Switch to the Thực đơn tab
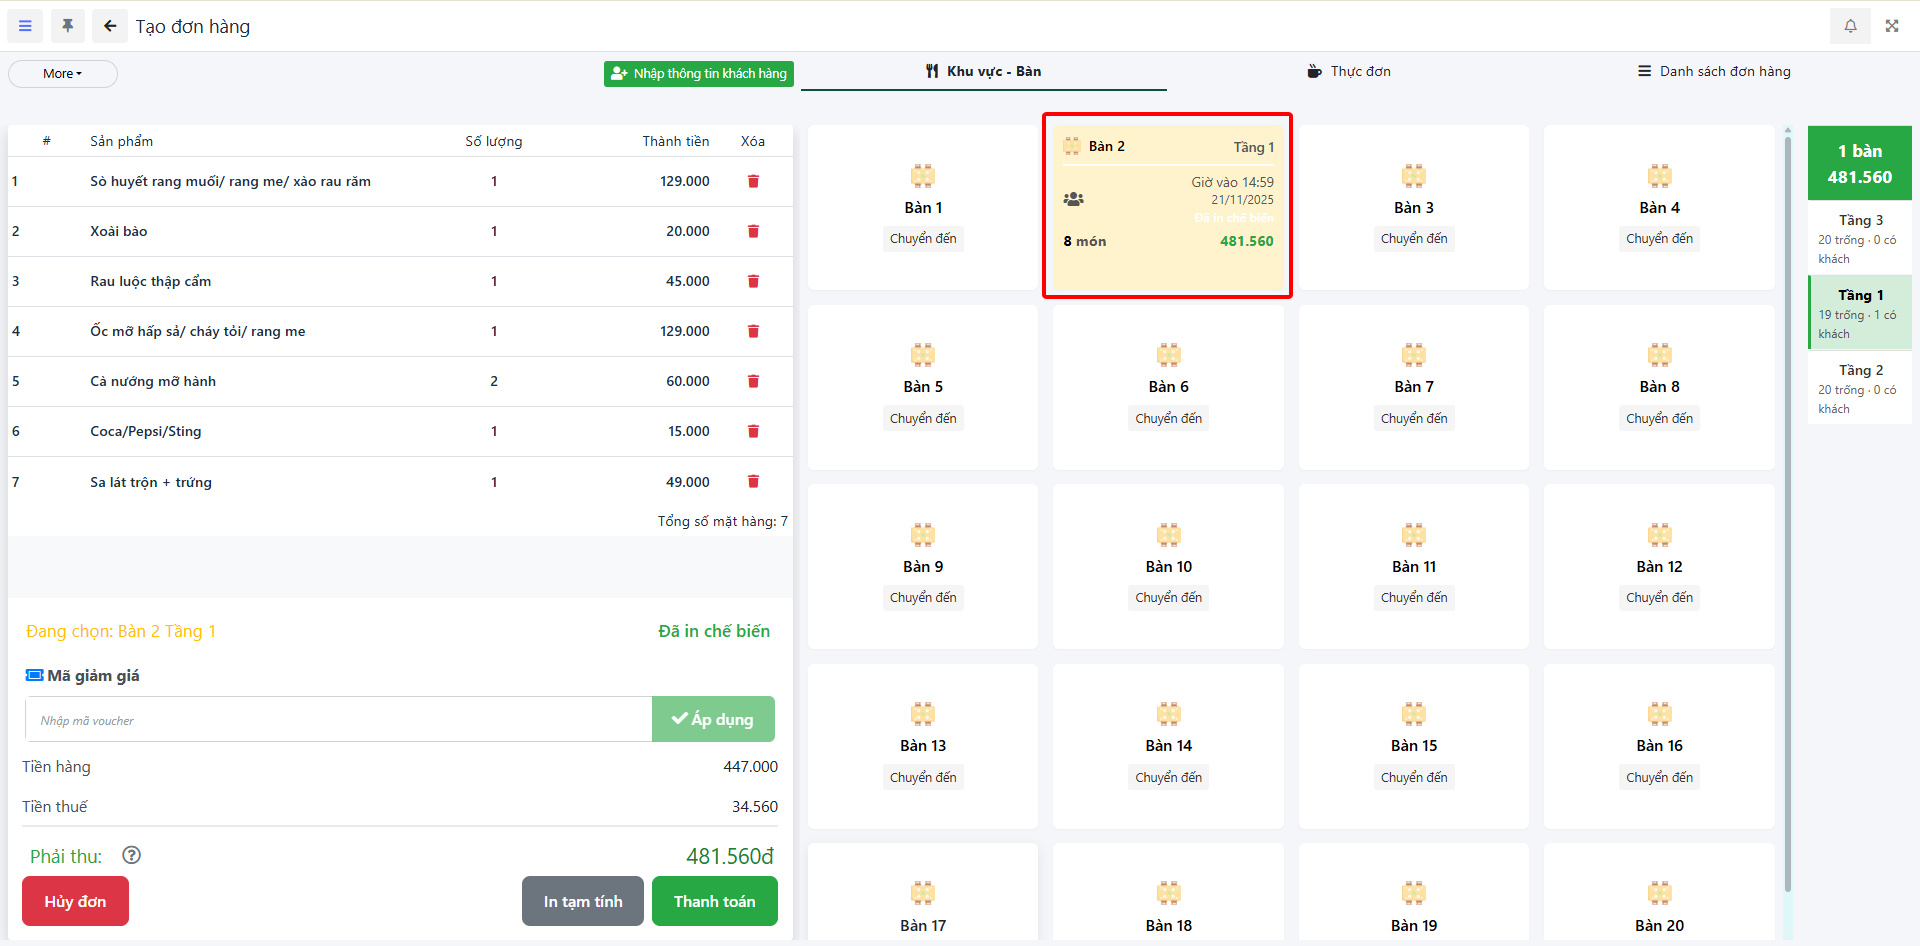Image resolution: width=1920 pixels, height=946 pixels. coord(1349,71)
